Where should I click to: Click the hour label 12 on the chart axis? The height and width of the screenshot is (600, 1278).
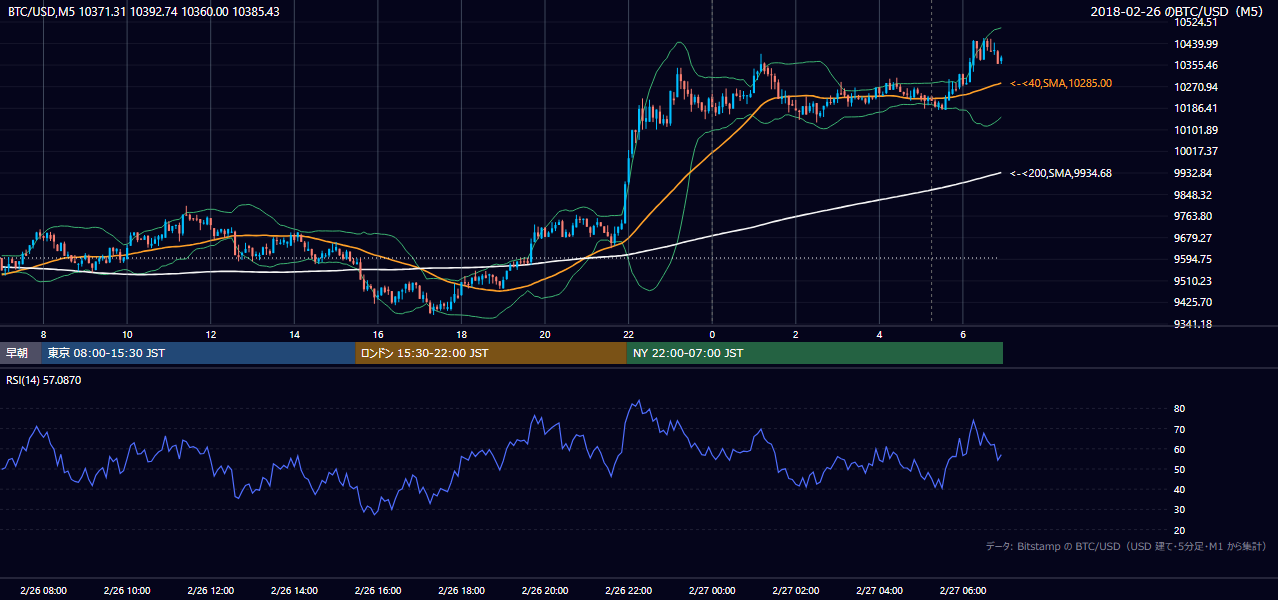tap(211, 333)
